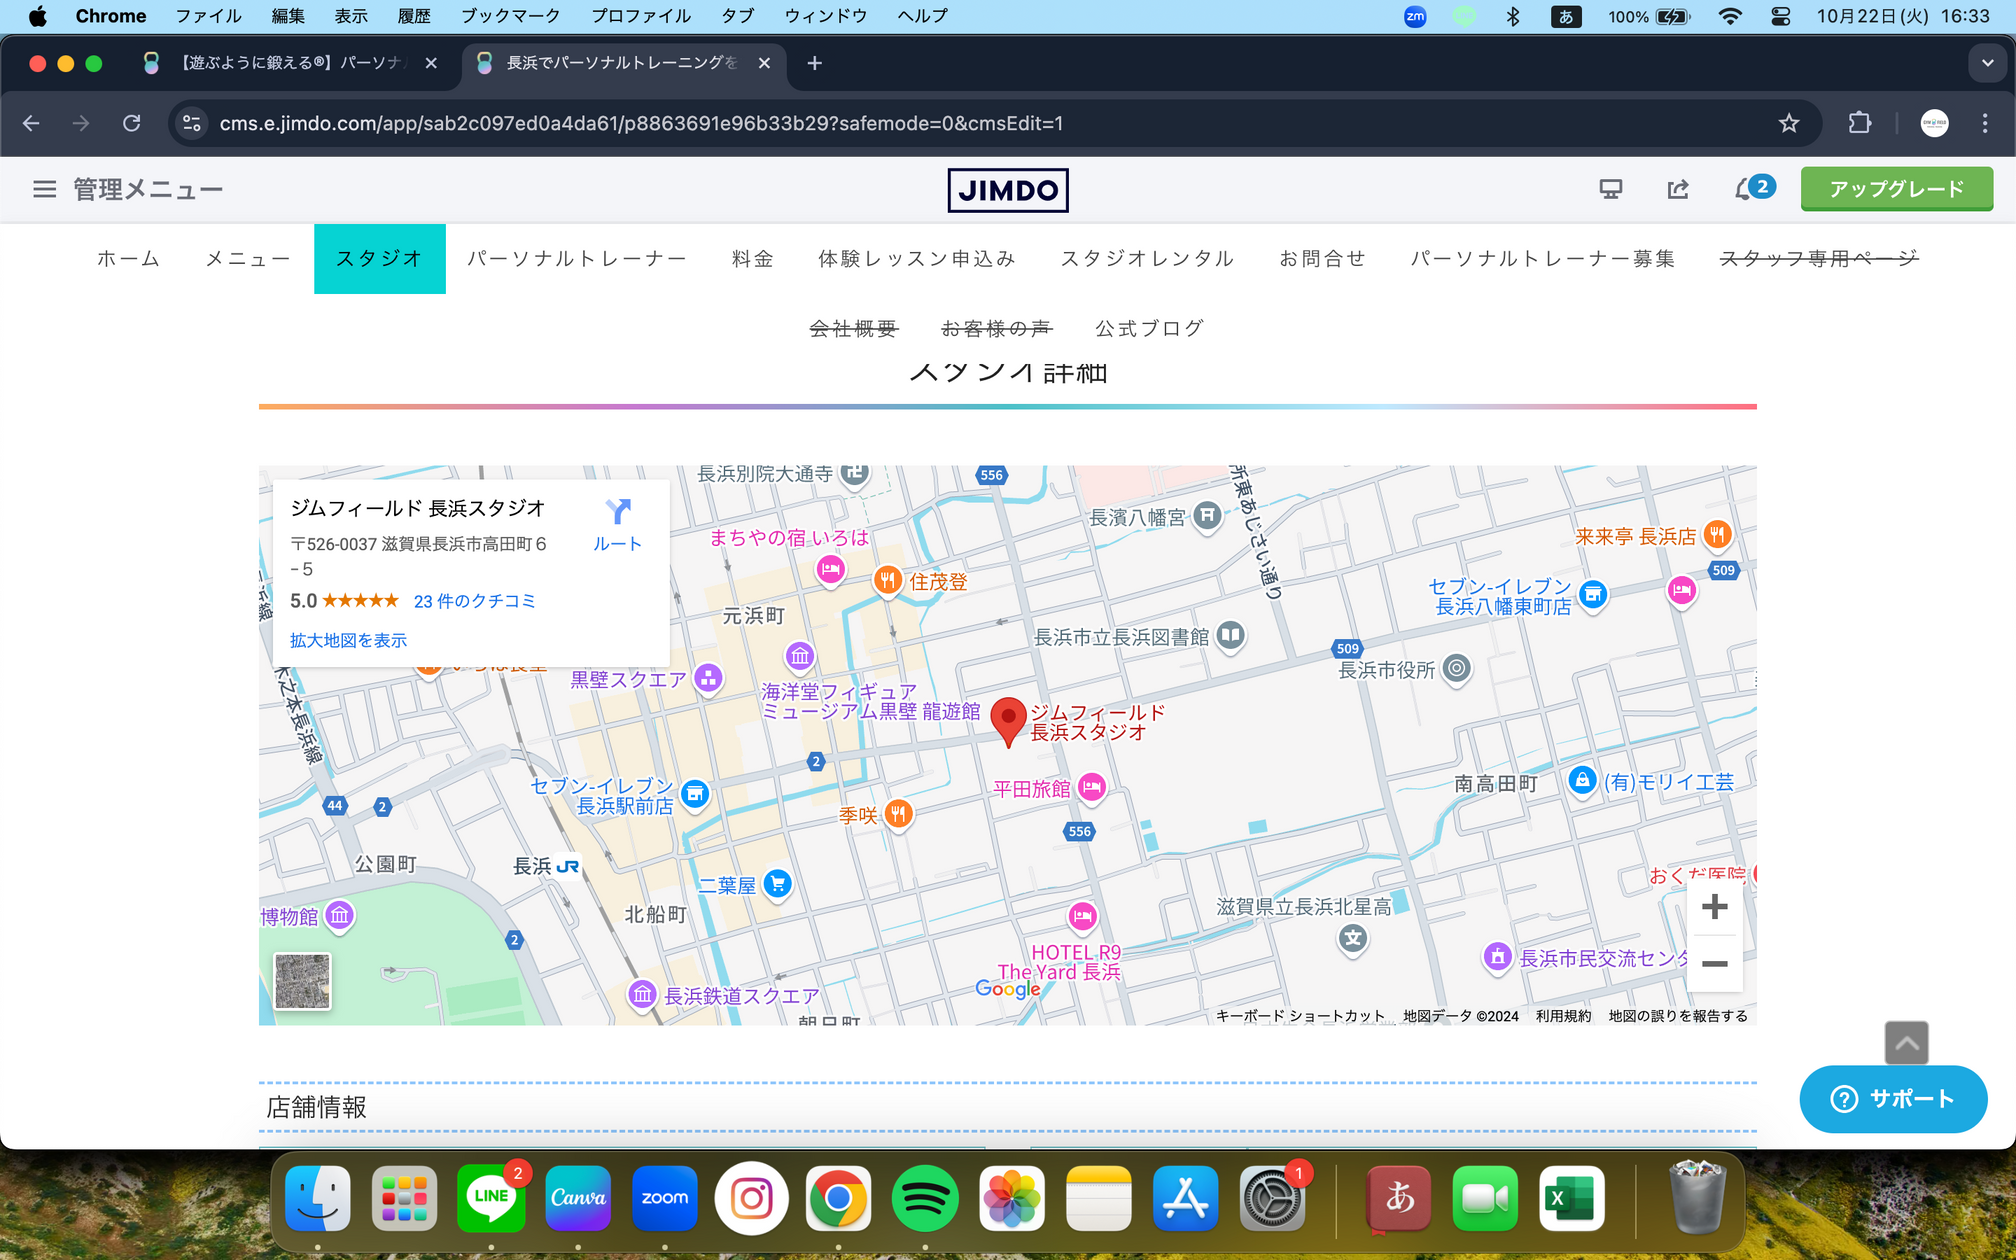Click the 拡大地図を表示 link
Image resolution: width=2016 pixels, height=1260 pixels.
tap(348, 640)
